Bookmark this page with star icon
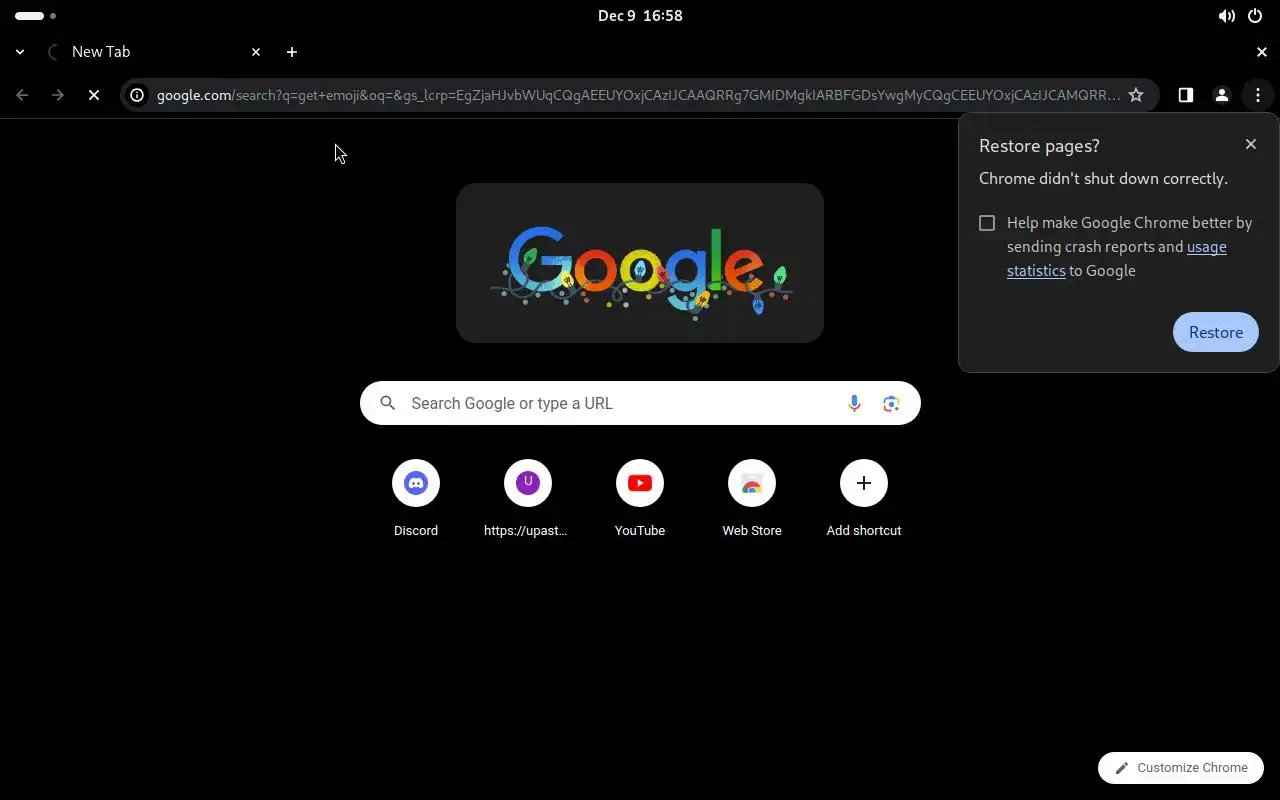1280x800 pixels. point(1136,95)
